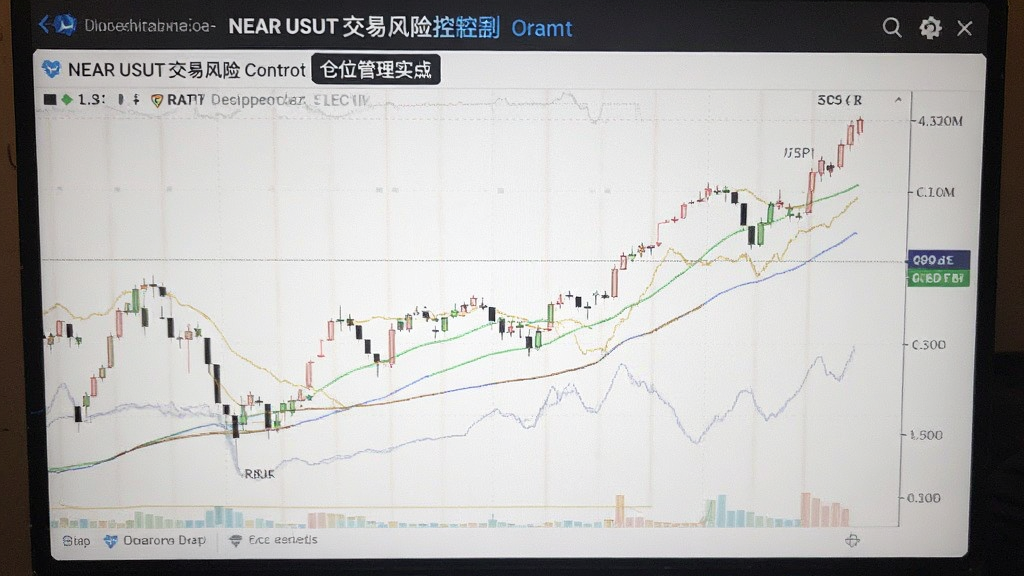1024x576 pixels.
Task: Select the NEAR USUT 交易风险 Control tab
Action: [187, 70]
